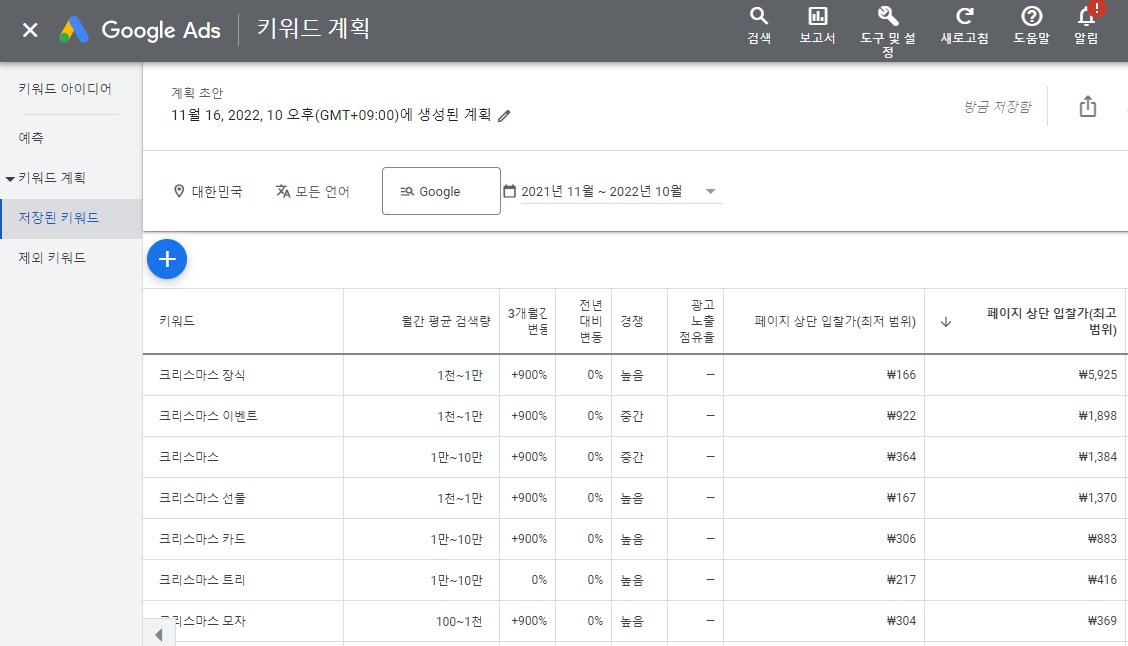This screenshot has height=646, width=1128.
Task: Open 도구 및 설정 menu
Action: tap(886, 22)
